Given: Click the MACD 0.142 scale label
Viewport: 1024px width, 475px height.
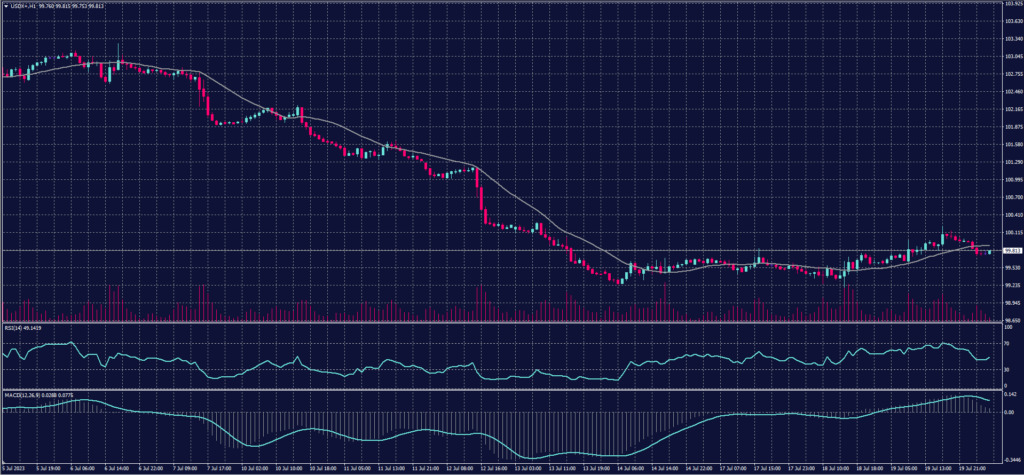Looking at the screenshot, I should click(1009, 396).
